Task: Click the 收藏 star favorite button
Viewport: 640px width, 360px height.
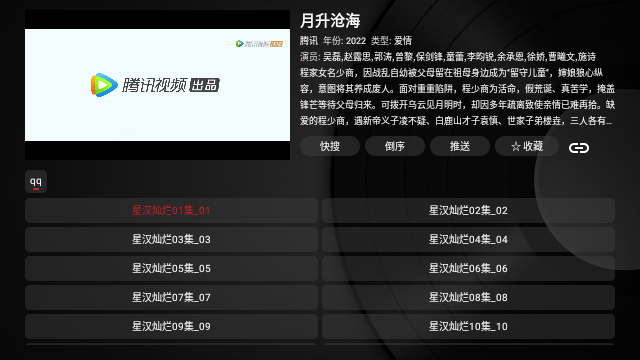Action: (x=527, y=146)
